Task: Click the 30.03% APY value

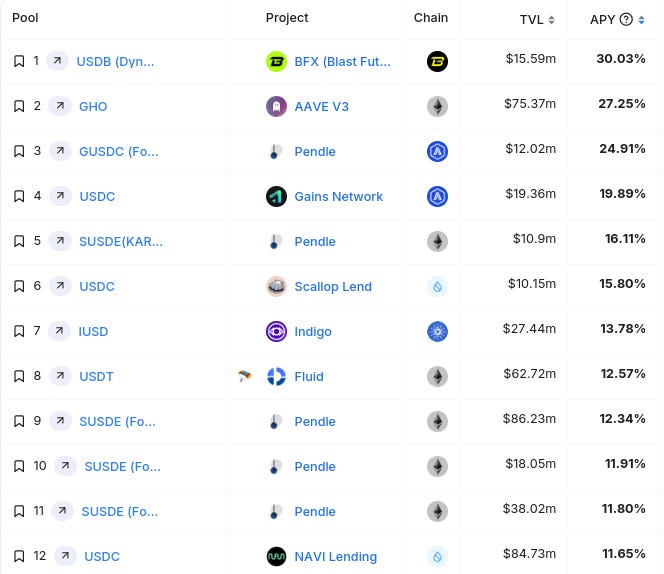Action: click(621, 58)
